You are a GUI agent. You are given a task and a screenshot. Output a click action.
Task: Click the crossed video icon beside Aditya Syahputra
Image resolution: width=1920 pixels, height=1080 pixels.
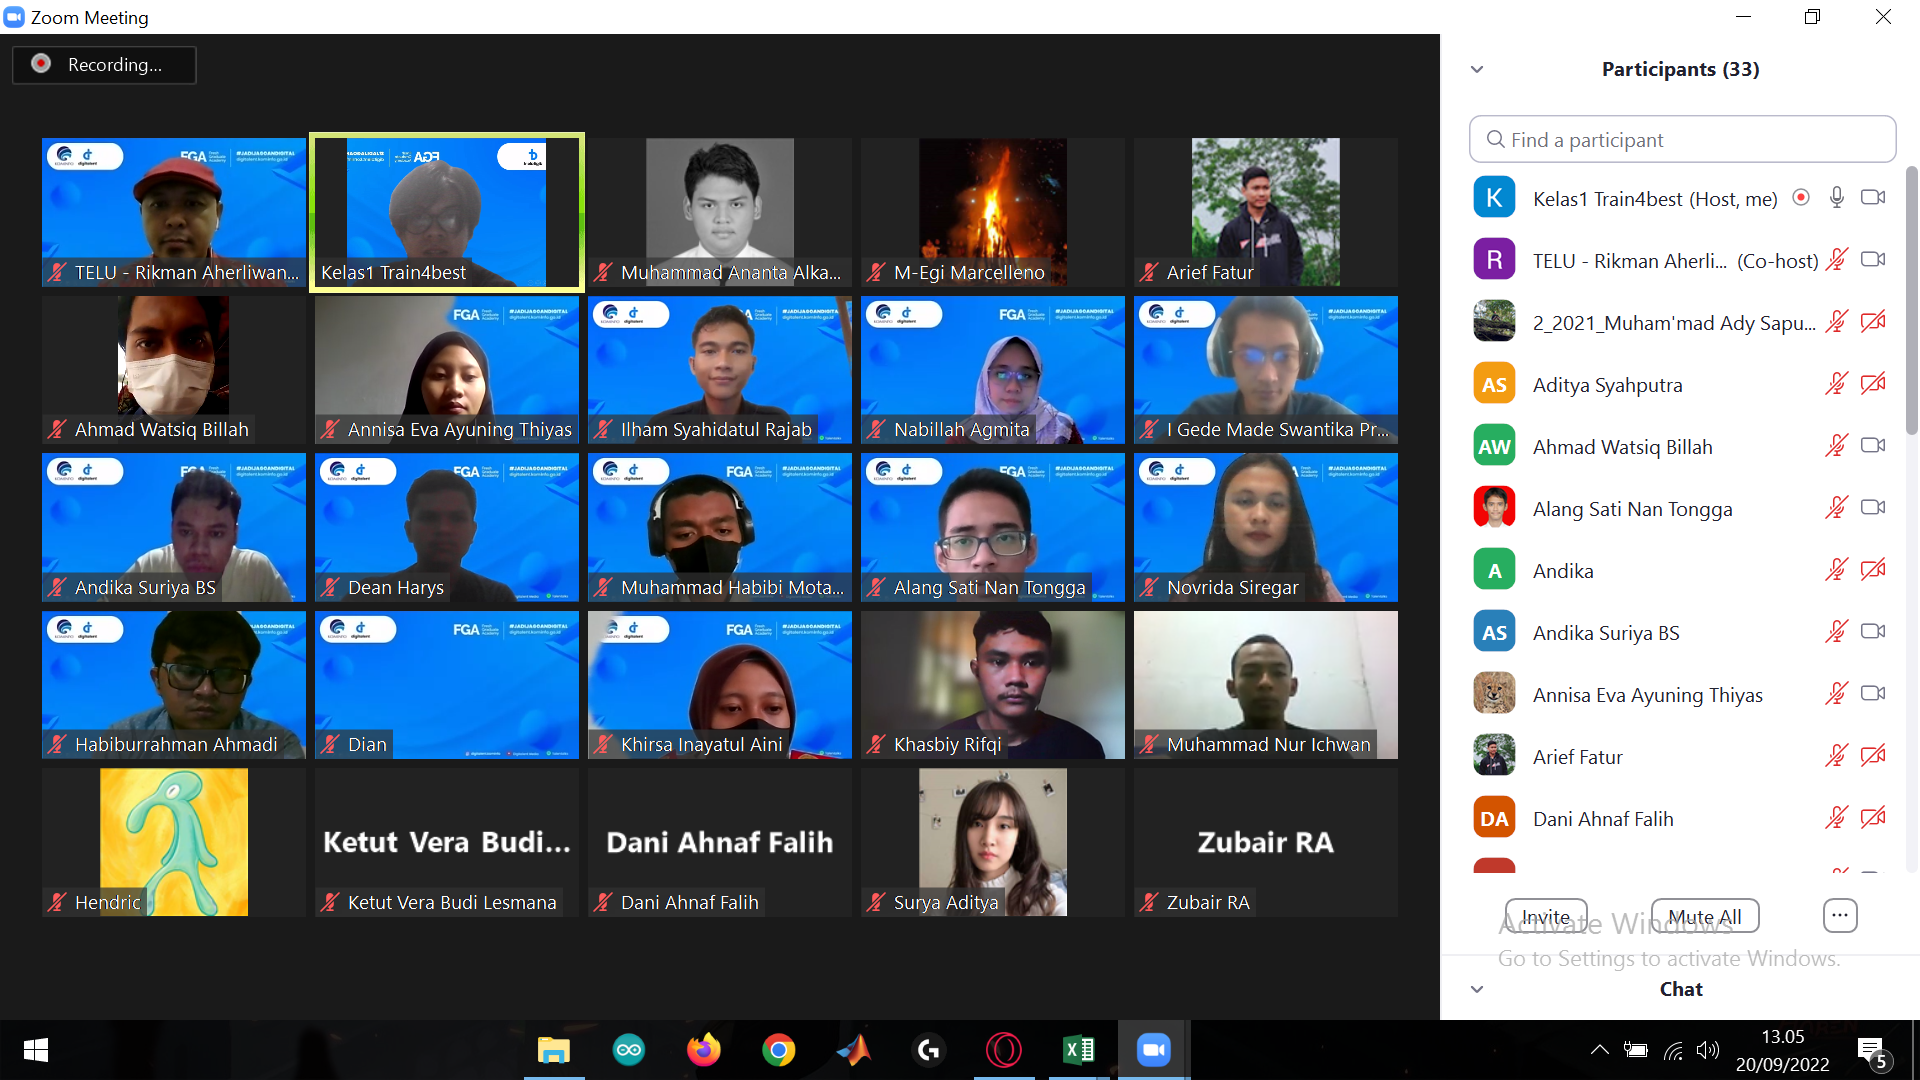tap(1873, 383)
